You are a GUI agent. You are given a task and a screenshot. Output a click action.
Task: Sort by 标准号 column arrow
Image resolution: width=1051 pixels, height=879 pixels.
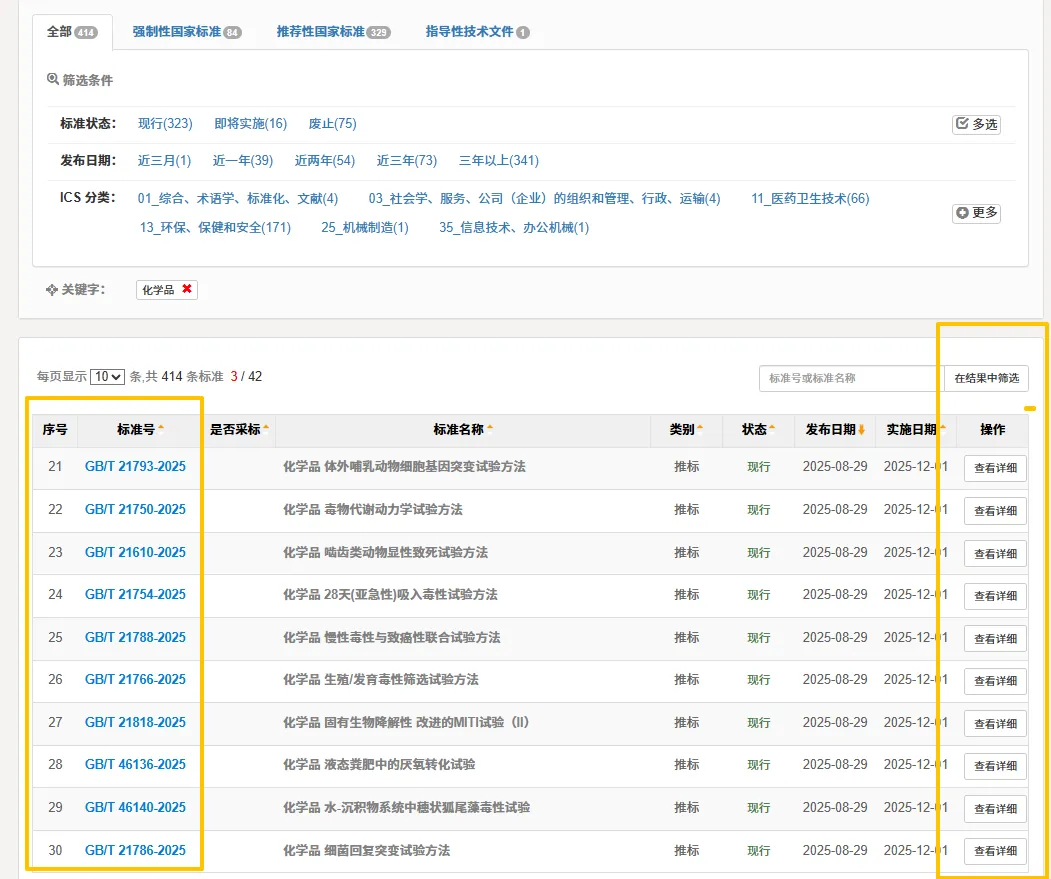click(x=161, y=429)
